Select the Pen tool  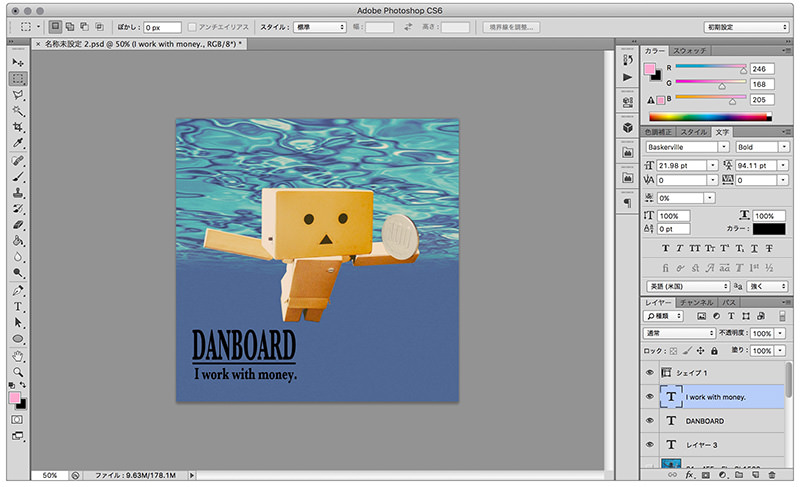tap(18, 290)
